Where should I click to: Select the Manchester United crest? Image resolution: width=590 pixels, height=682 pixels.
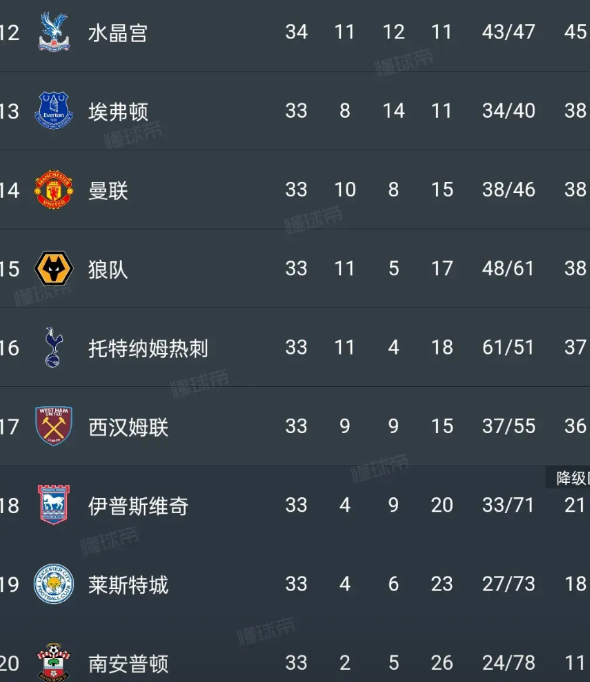coord(54,190)
